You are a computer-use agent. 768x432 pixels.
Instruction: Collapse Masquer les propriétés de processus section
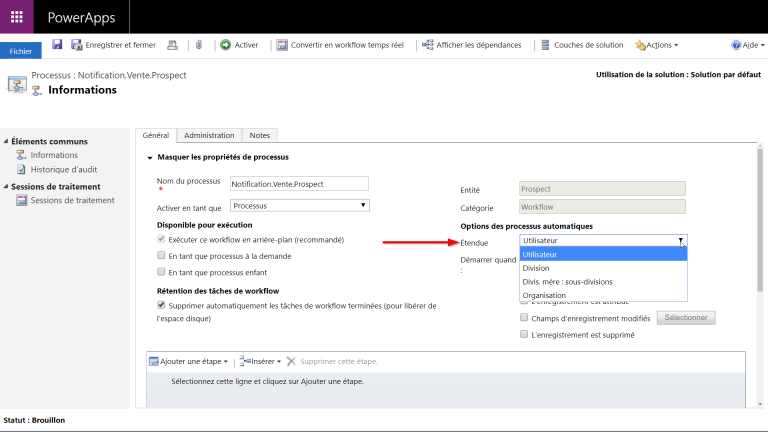pyautogui.click(x=150, y=158)
